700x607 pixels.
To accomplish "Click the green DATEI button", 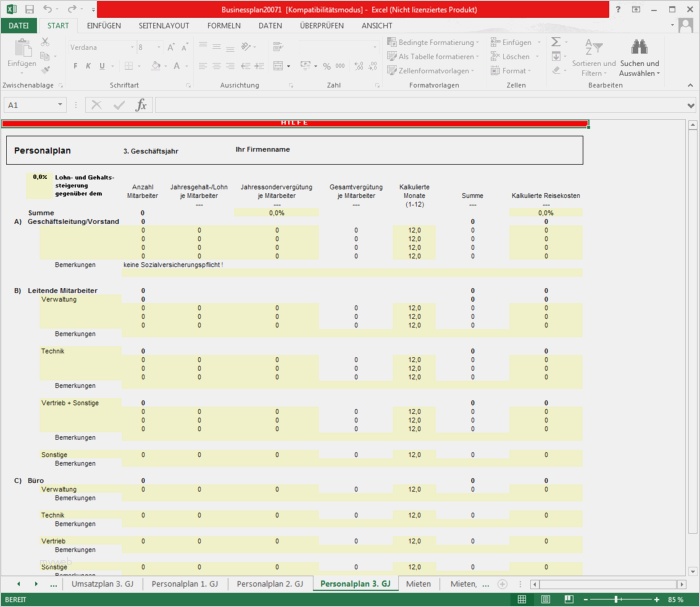I will [18, 25].
